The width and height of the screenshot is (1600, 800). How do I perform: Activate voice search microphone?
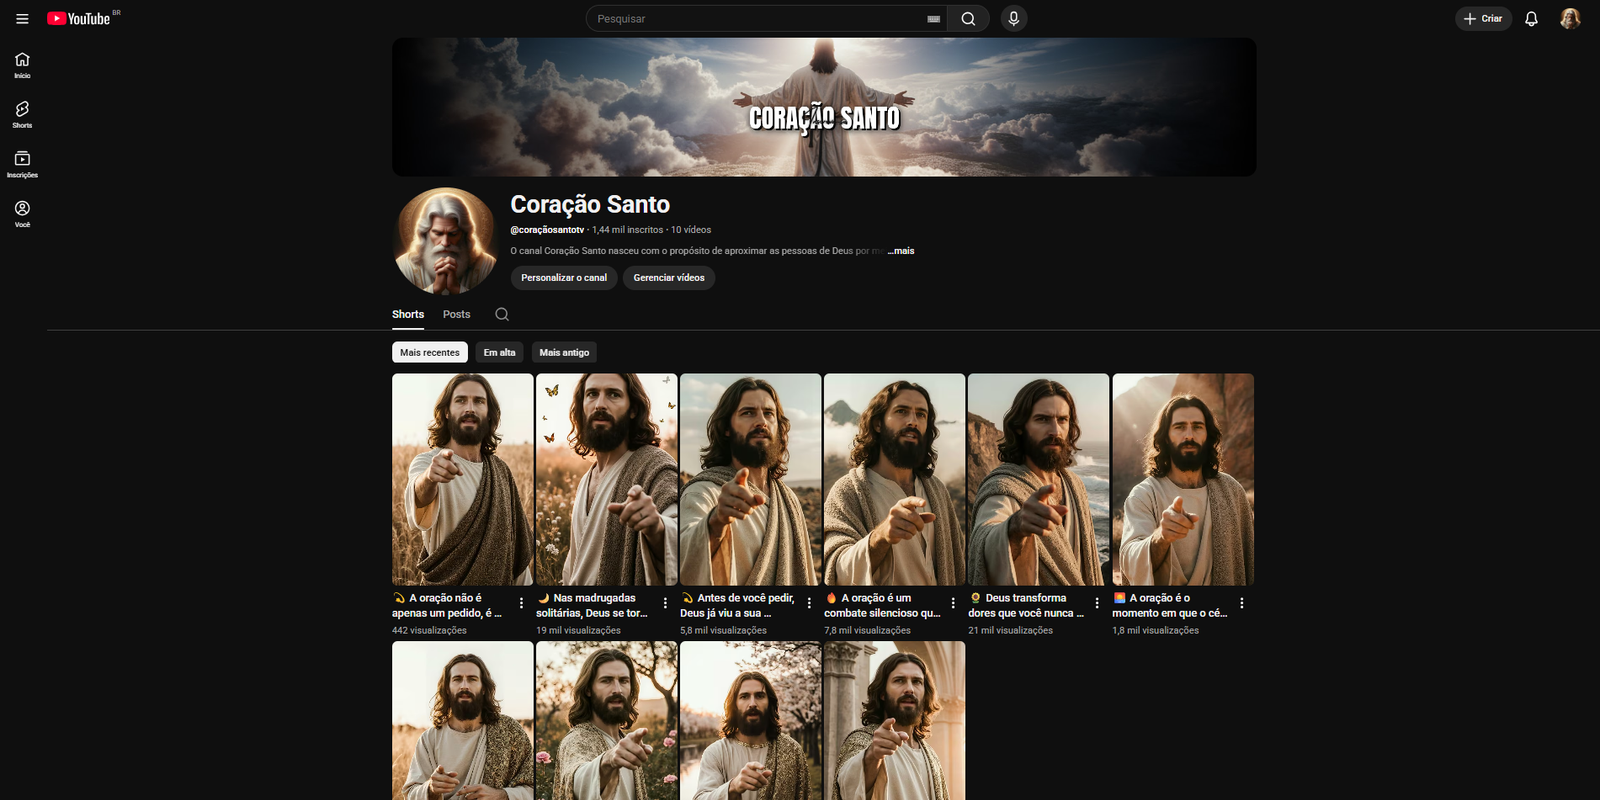pyautogui.click(x=1013, y=19)
